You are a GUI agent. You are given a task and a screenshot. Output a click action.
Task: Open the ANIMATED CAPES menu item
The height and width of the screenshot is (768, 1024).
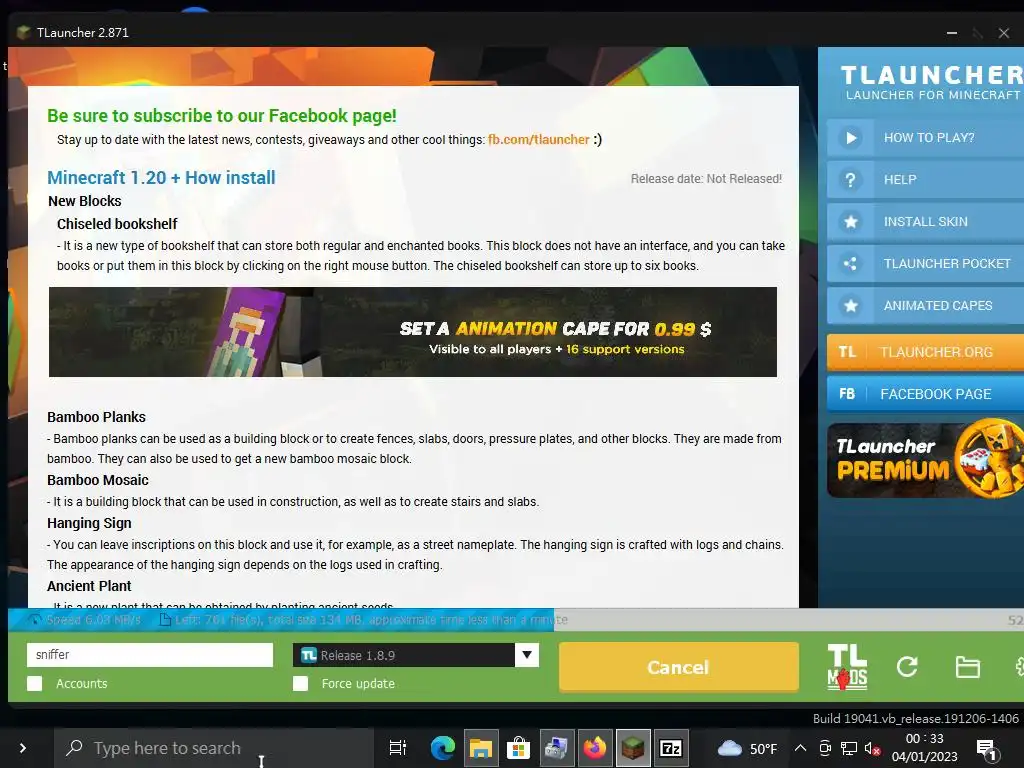pos(925,306)
